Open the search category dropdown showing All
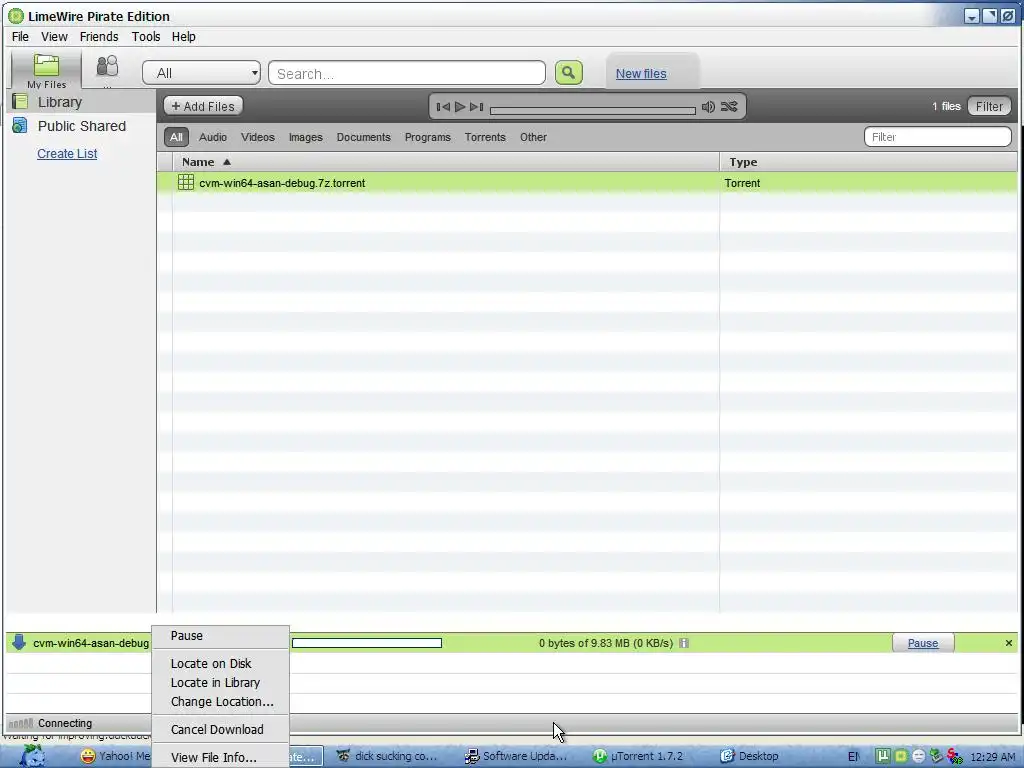The height and width of the screenshot is (768, 1024). (201, 73)
